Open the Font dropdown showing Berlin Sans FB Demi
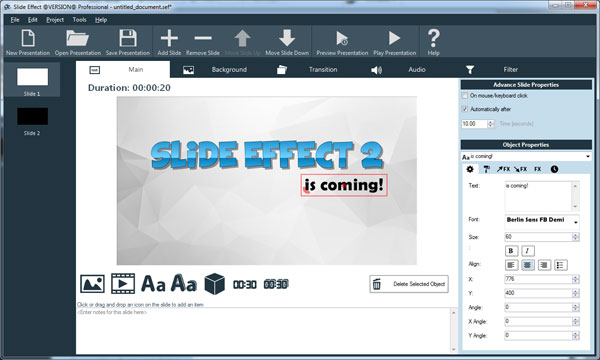 [x=542, y=220]
